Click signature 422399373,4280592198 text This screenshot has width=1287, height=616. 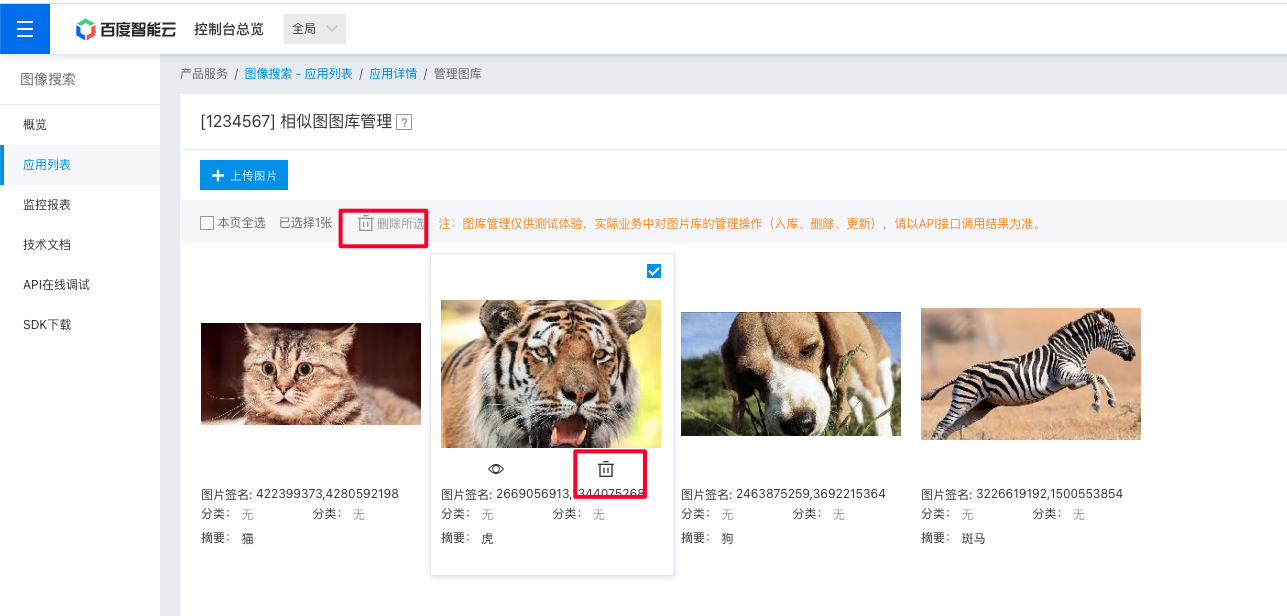[x=328, y=494]
